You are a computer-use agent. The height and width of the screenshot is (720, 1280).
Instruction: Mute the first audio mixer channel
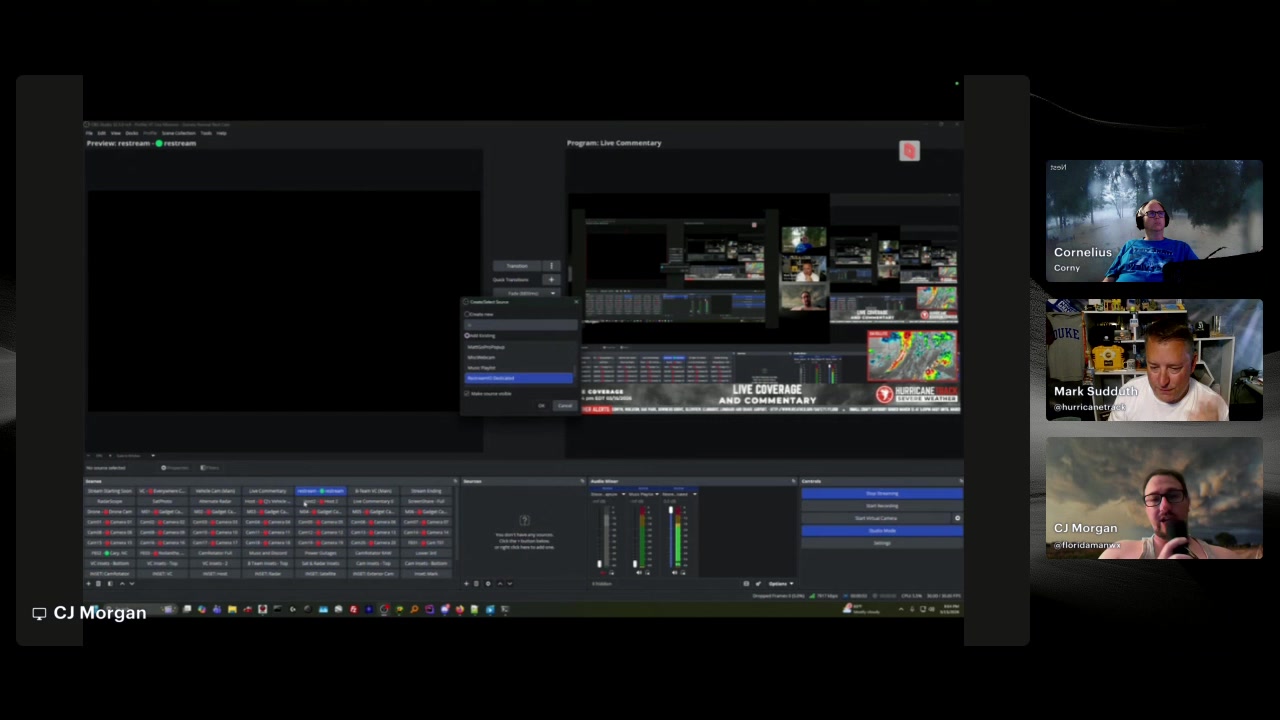click(603, 573)
